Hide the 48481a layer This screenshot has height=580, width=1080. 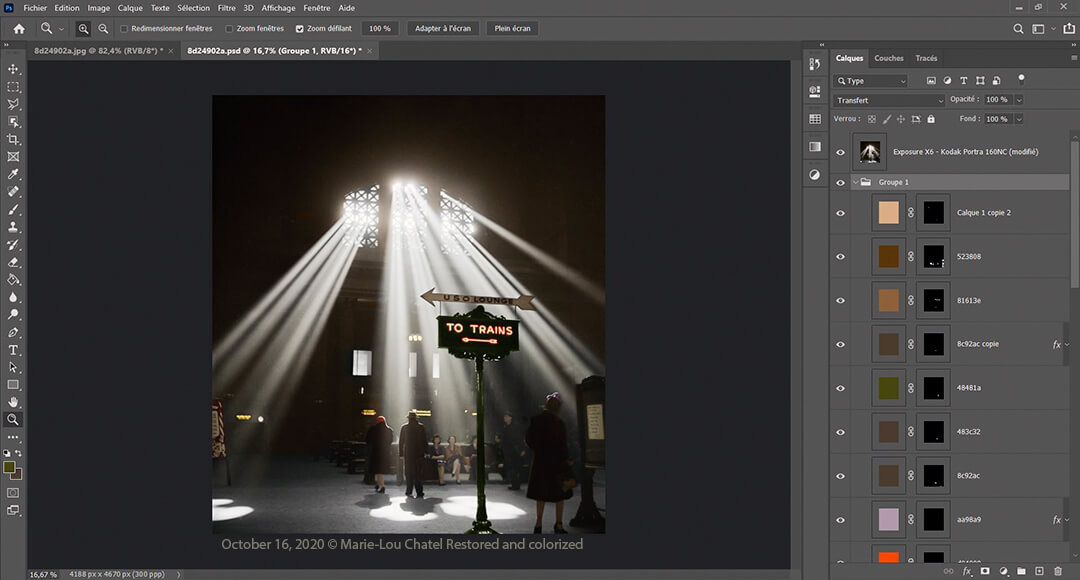tap(840, 388)
